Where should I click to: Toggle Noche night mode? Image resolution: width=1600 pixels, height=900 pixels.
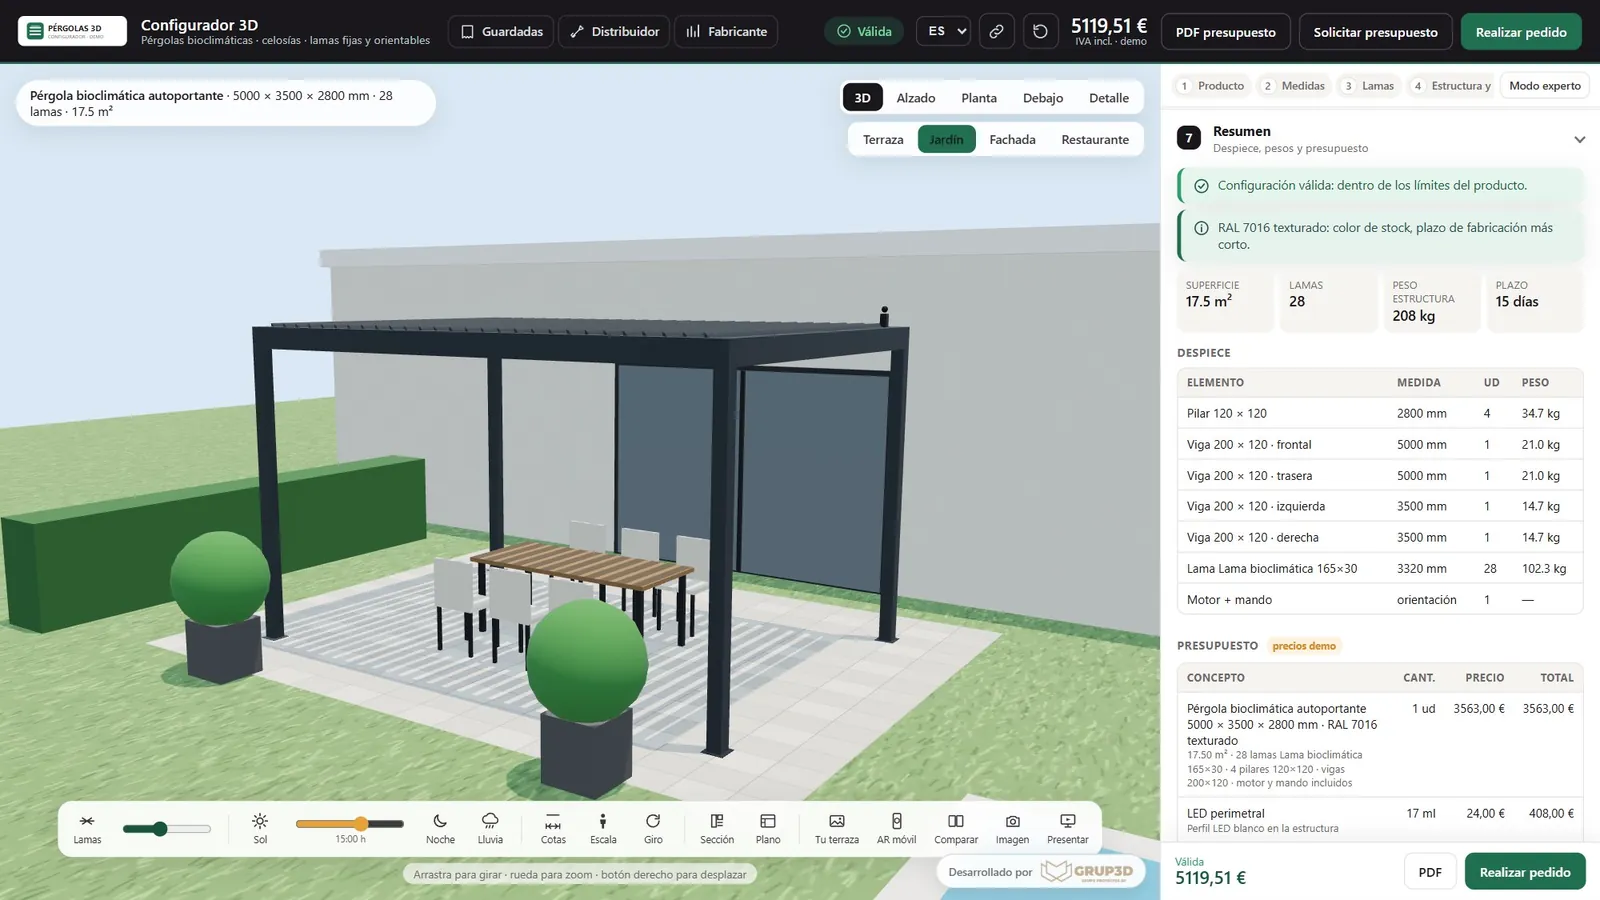coord(440,828)
